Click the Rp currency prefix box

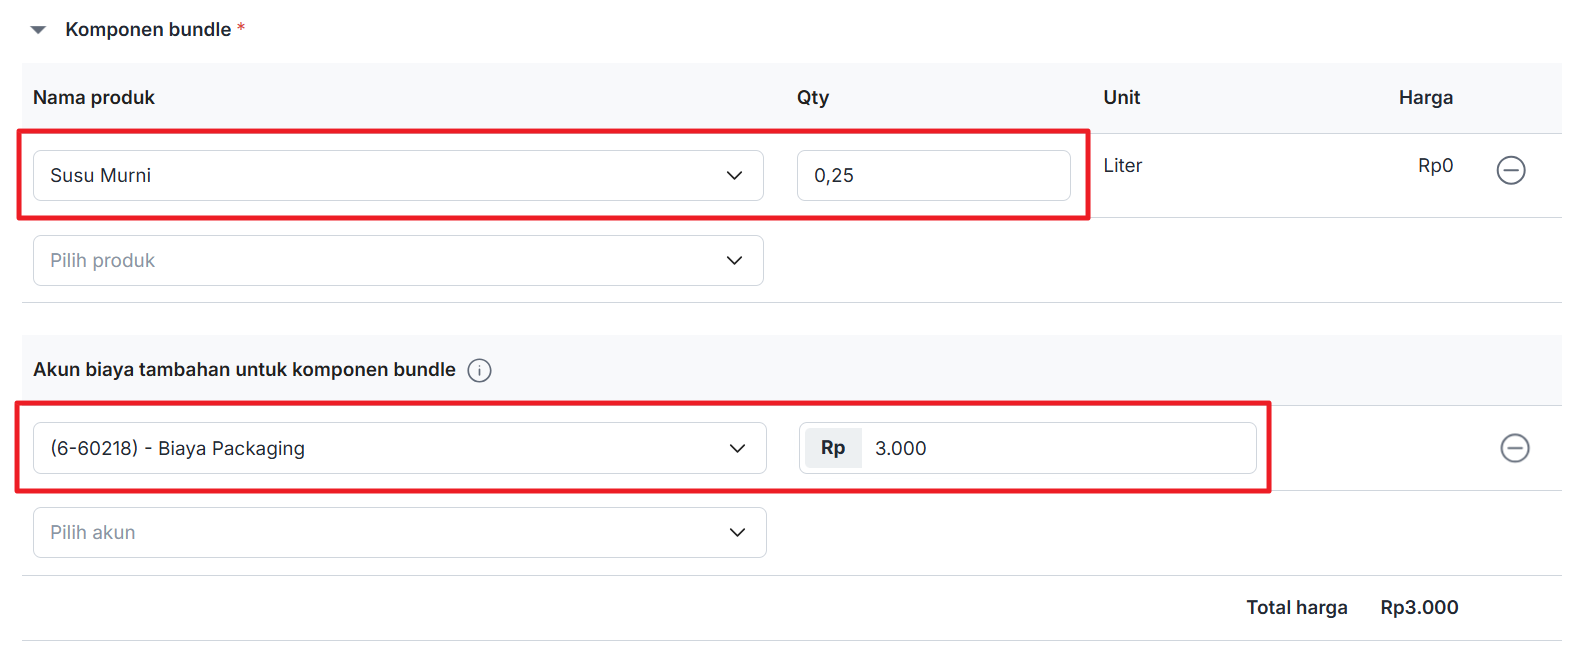coord(832,449)
